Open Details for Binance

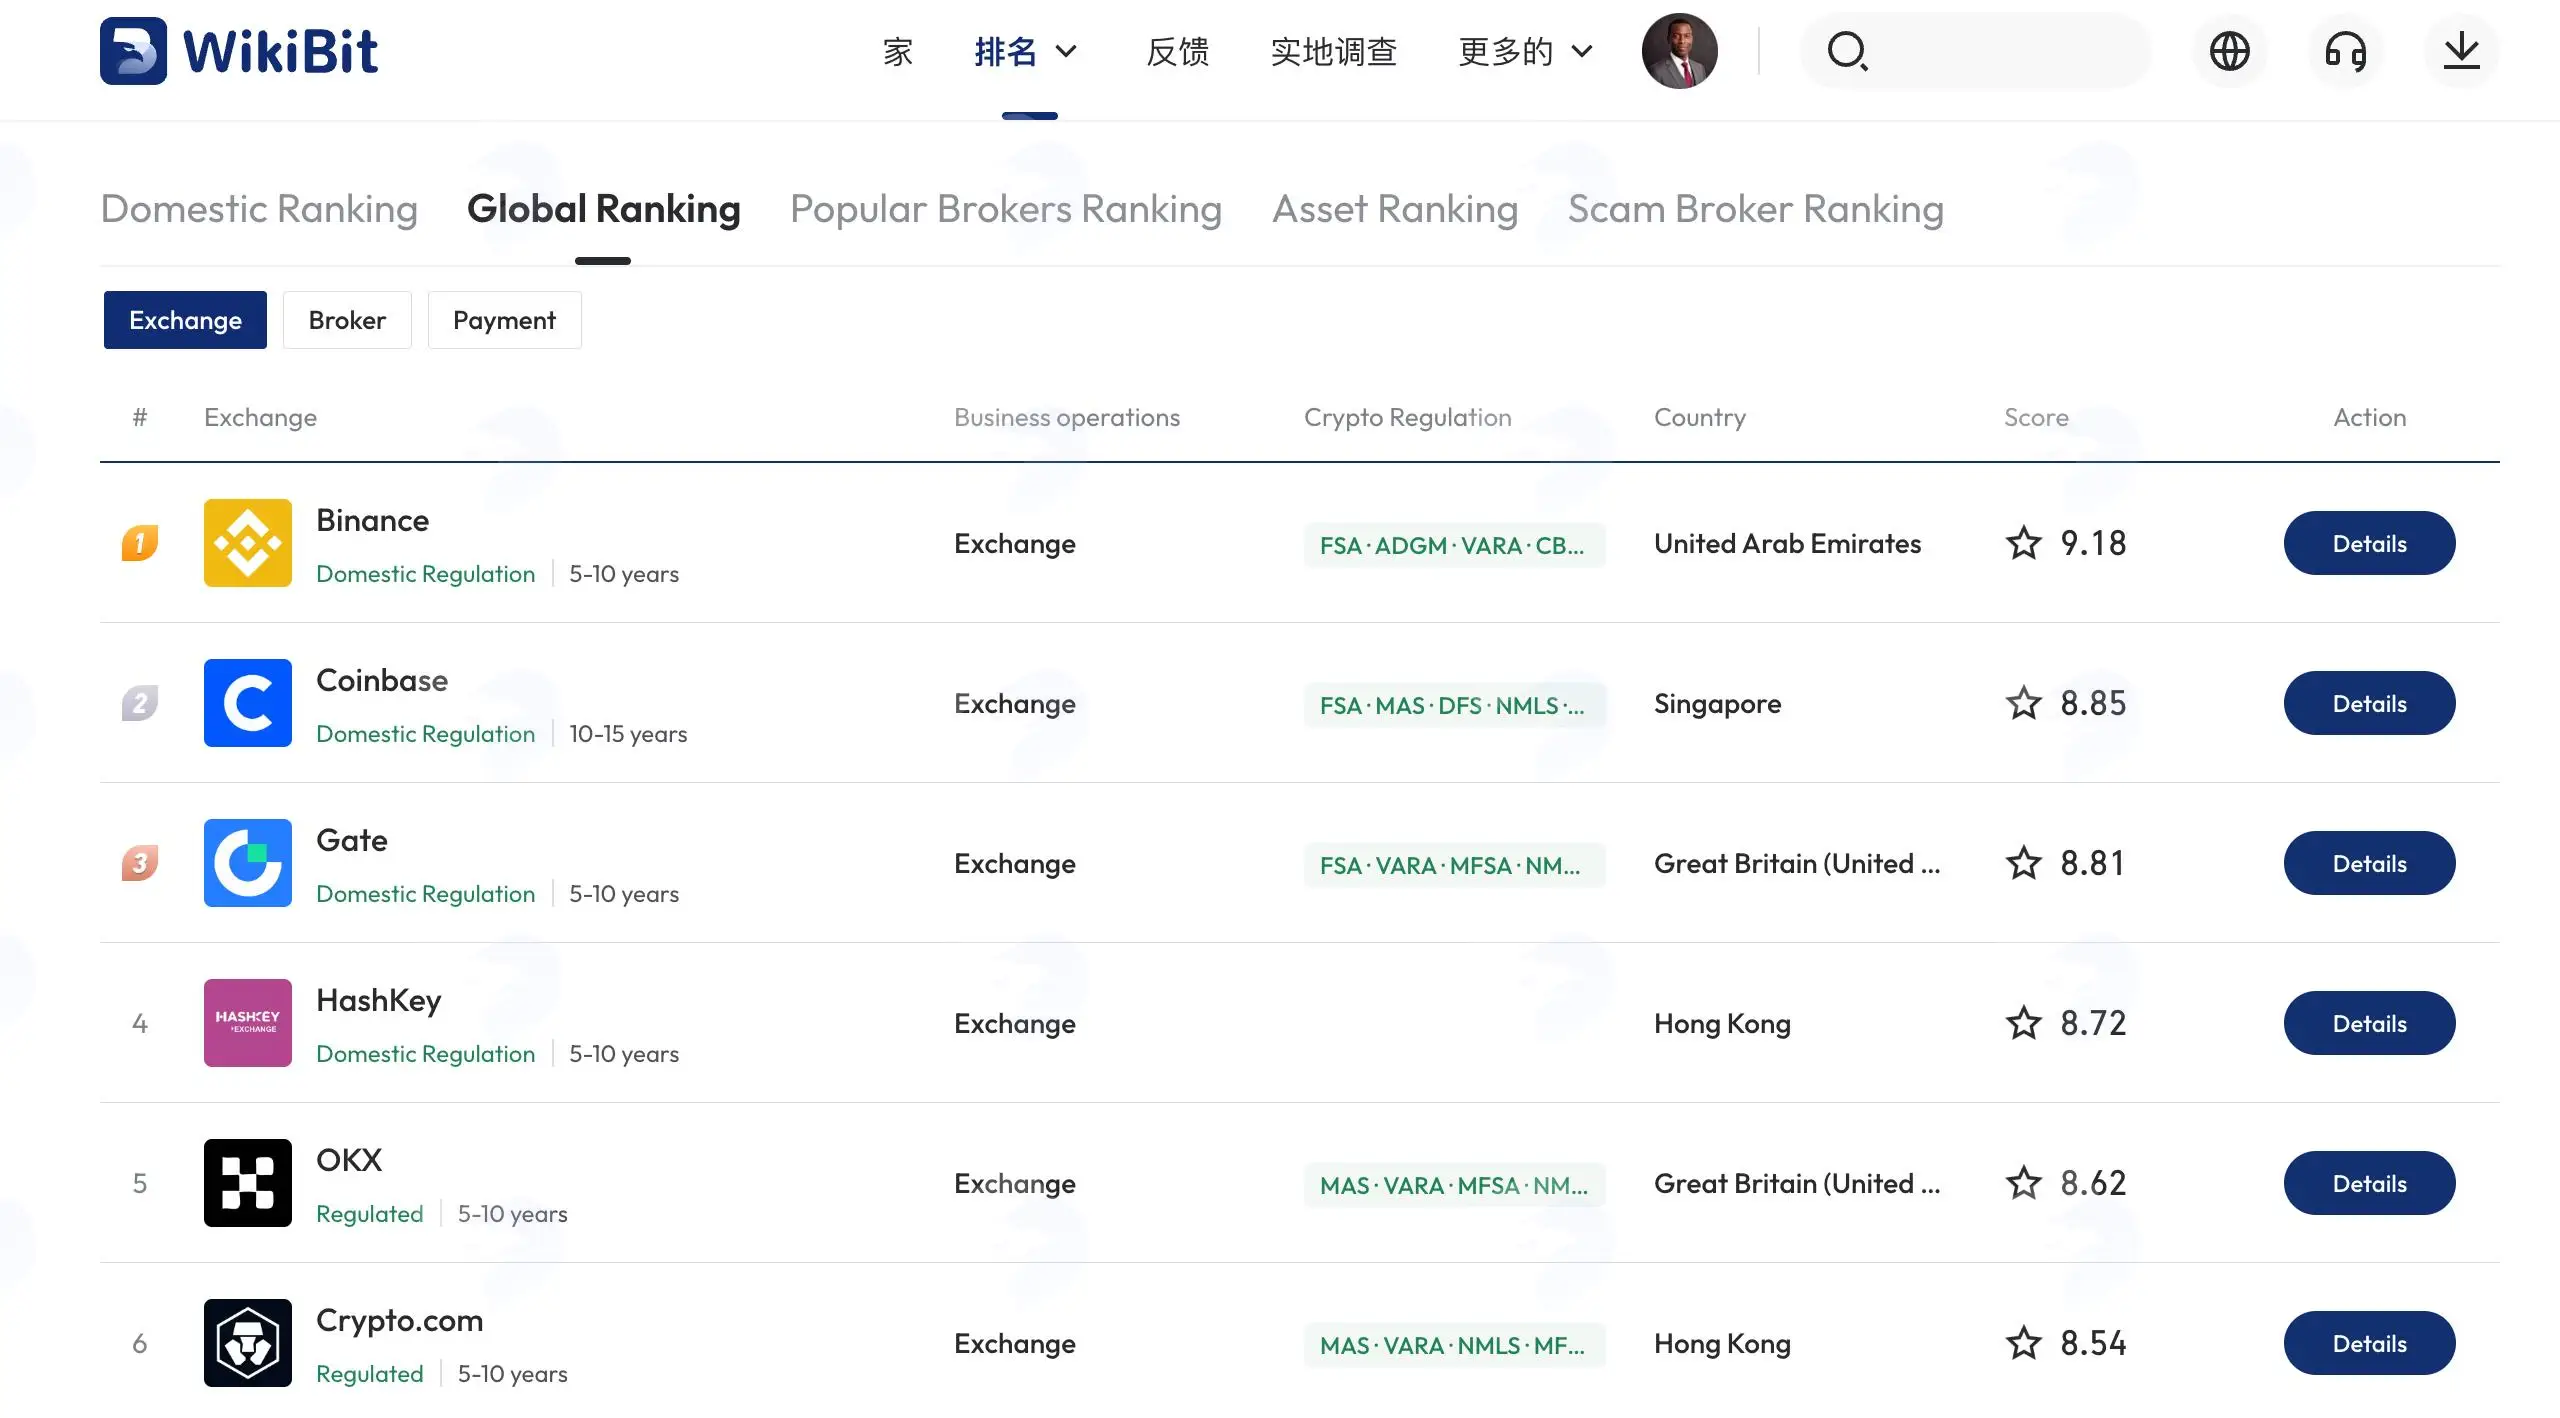(x=2369, y=543)
